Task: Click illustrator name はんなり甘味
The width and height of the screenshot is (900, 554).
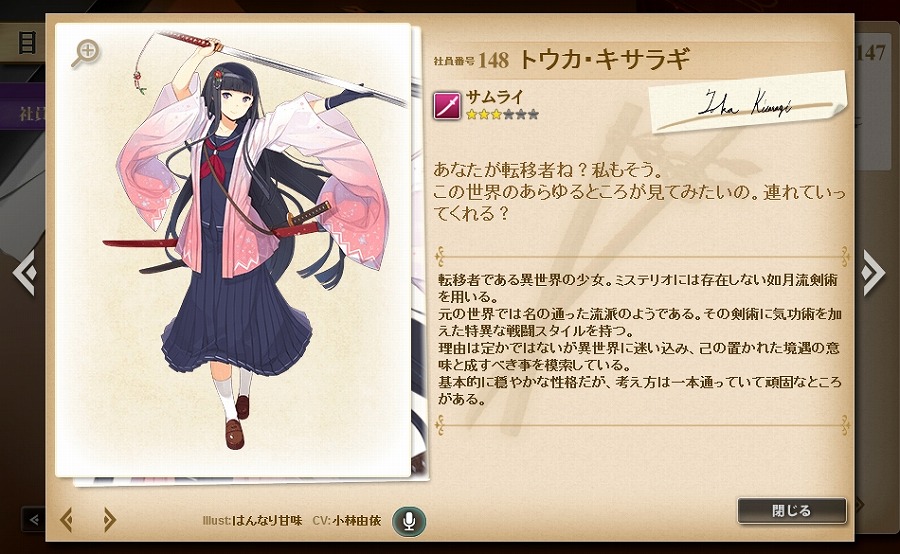Action: tap(266, 521)
